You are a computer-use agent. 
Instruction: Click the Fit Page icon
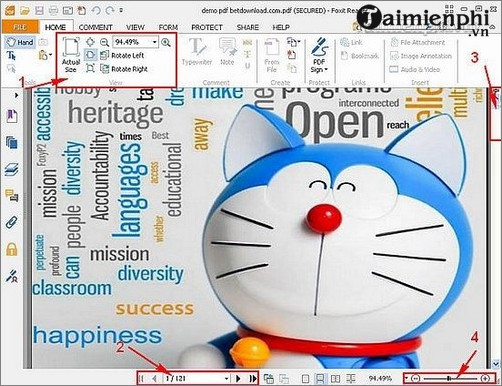point(90,42)
